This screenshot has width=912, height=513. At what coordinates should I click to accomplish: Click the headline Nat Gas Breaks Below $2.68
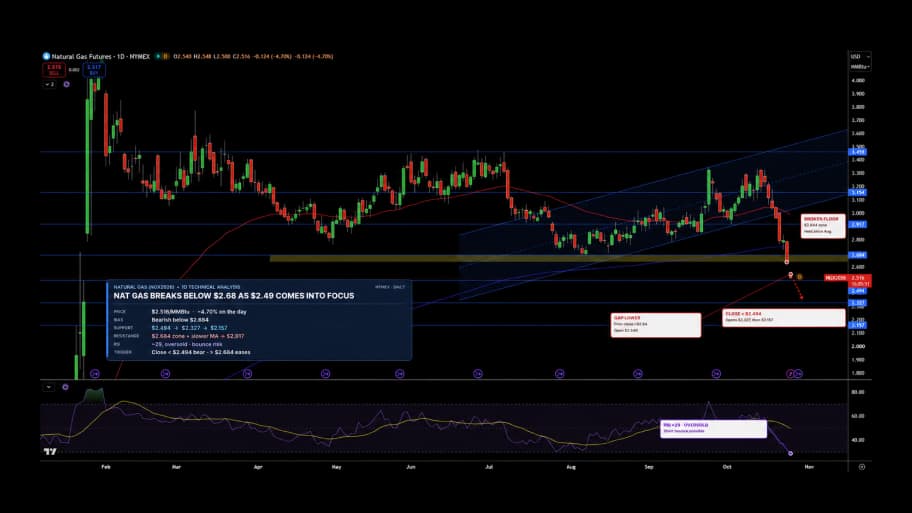[234, 295]
